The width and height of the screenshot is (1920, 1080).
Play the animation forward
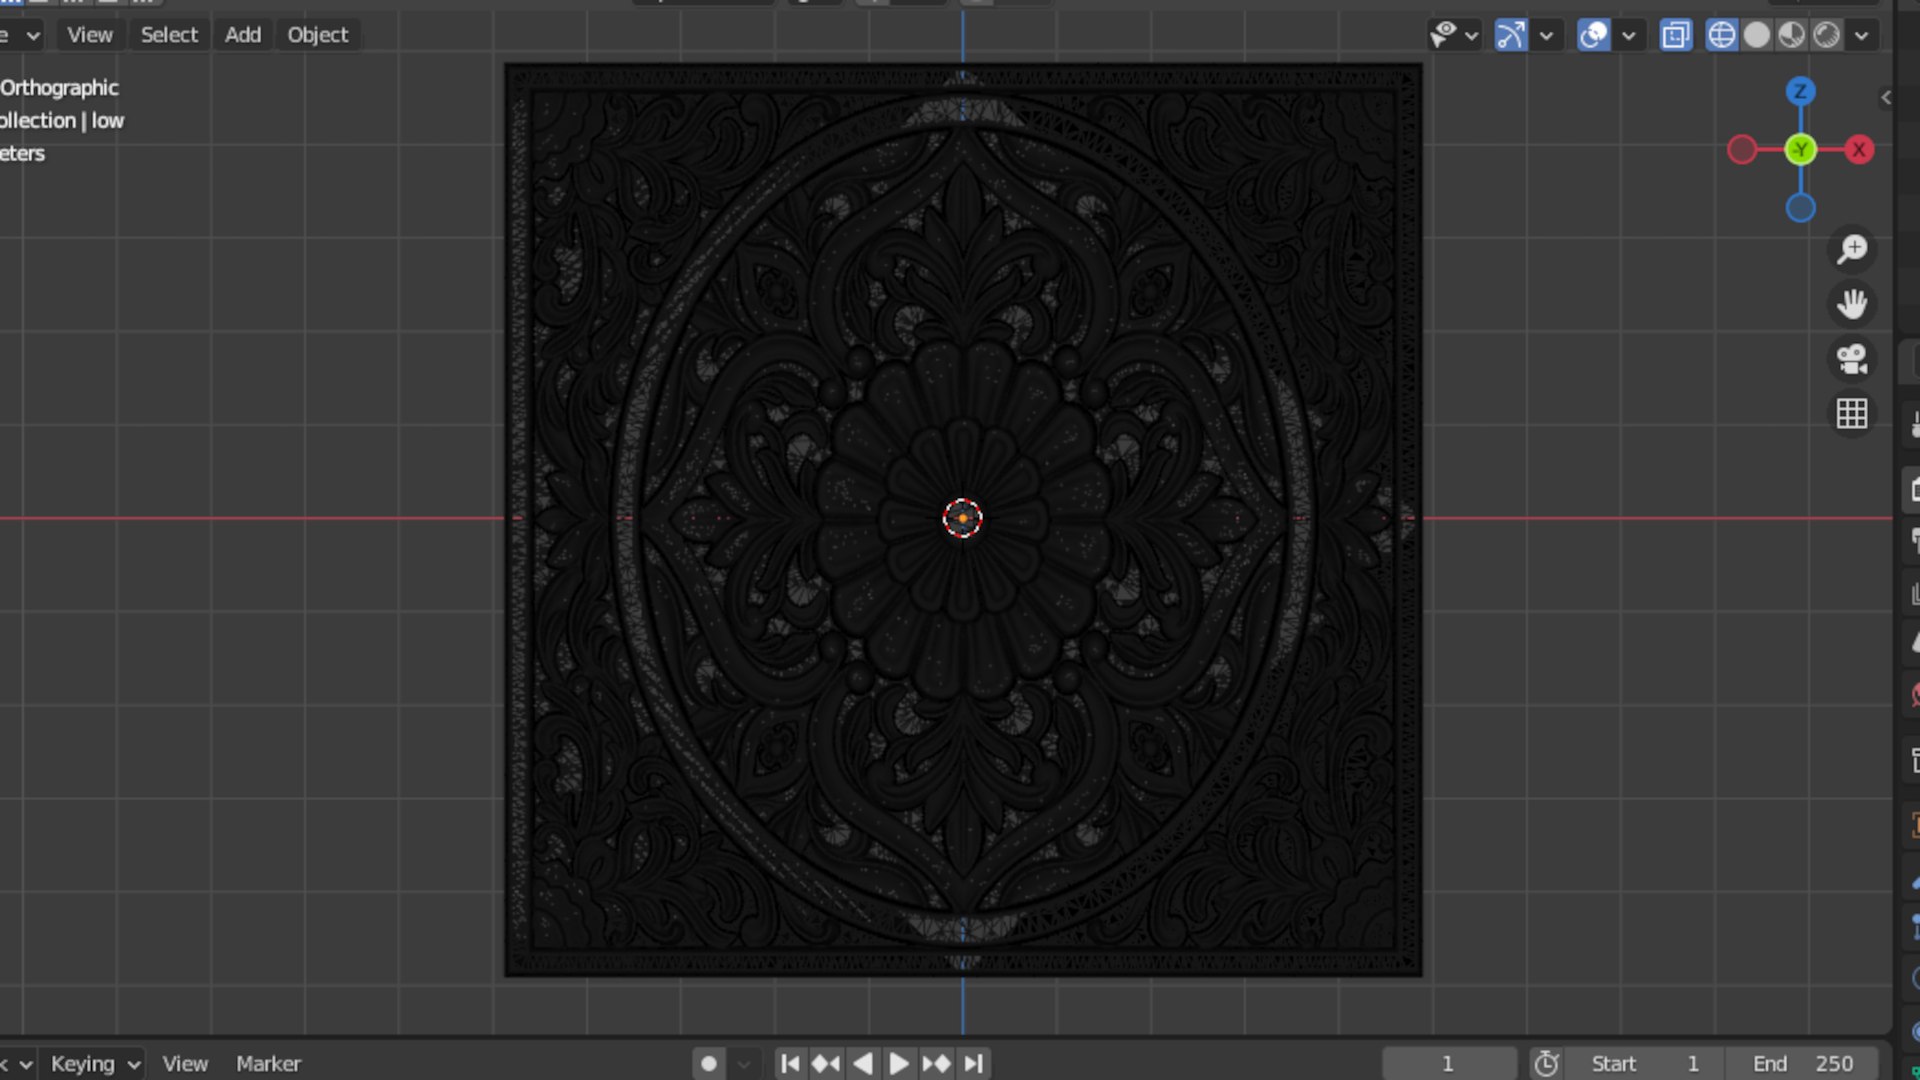pos(898,1064)
